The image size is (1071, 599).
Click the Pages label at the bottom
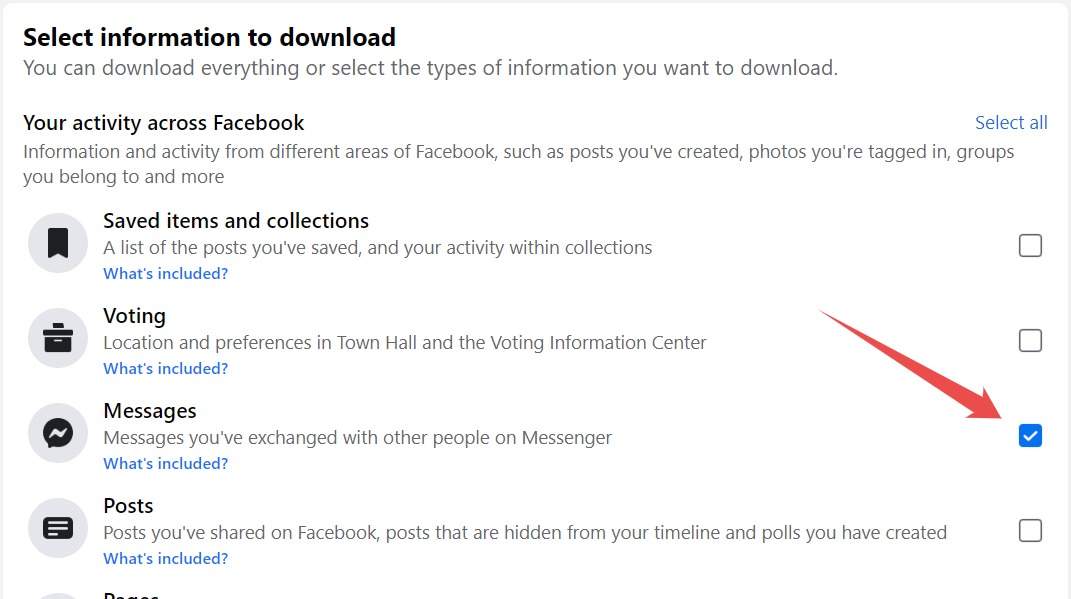[131, 594]
